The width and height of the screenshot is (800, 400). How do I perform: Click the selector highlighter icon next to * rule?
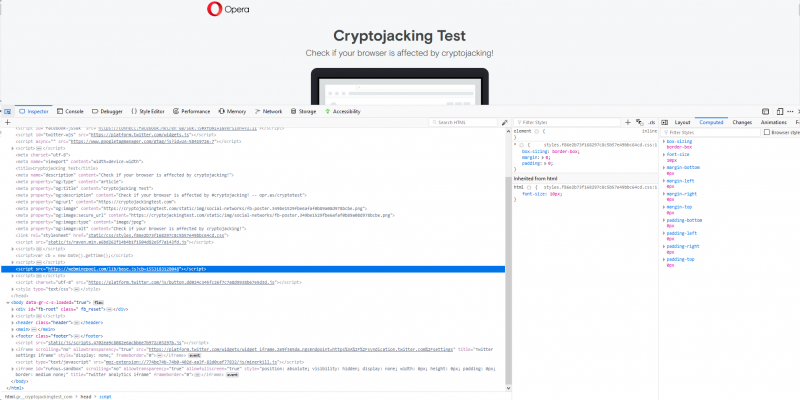coord(521,145)
